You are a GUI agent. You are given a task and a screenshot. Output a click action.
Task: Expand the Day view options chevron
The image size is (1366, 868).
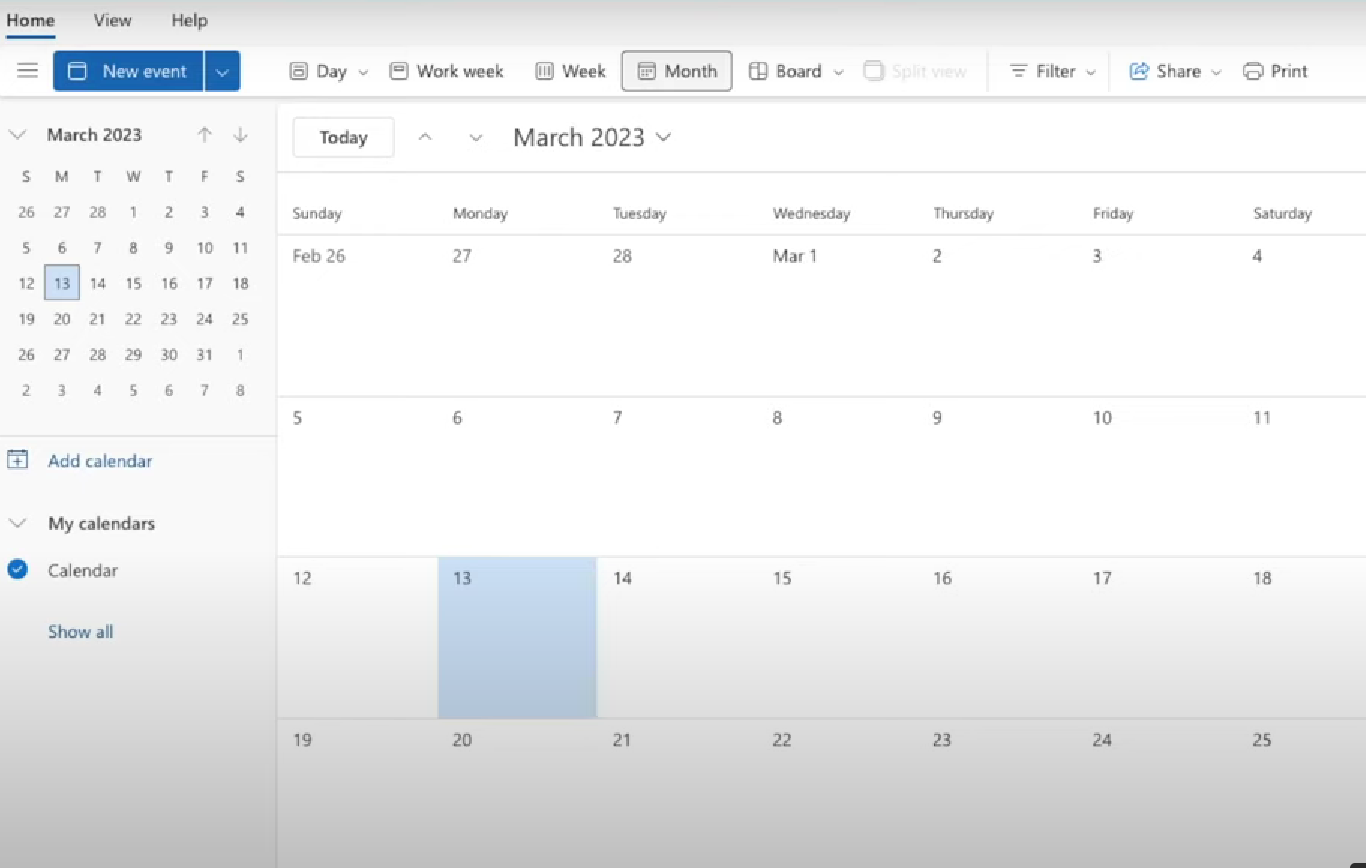coord(363,72)
